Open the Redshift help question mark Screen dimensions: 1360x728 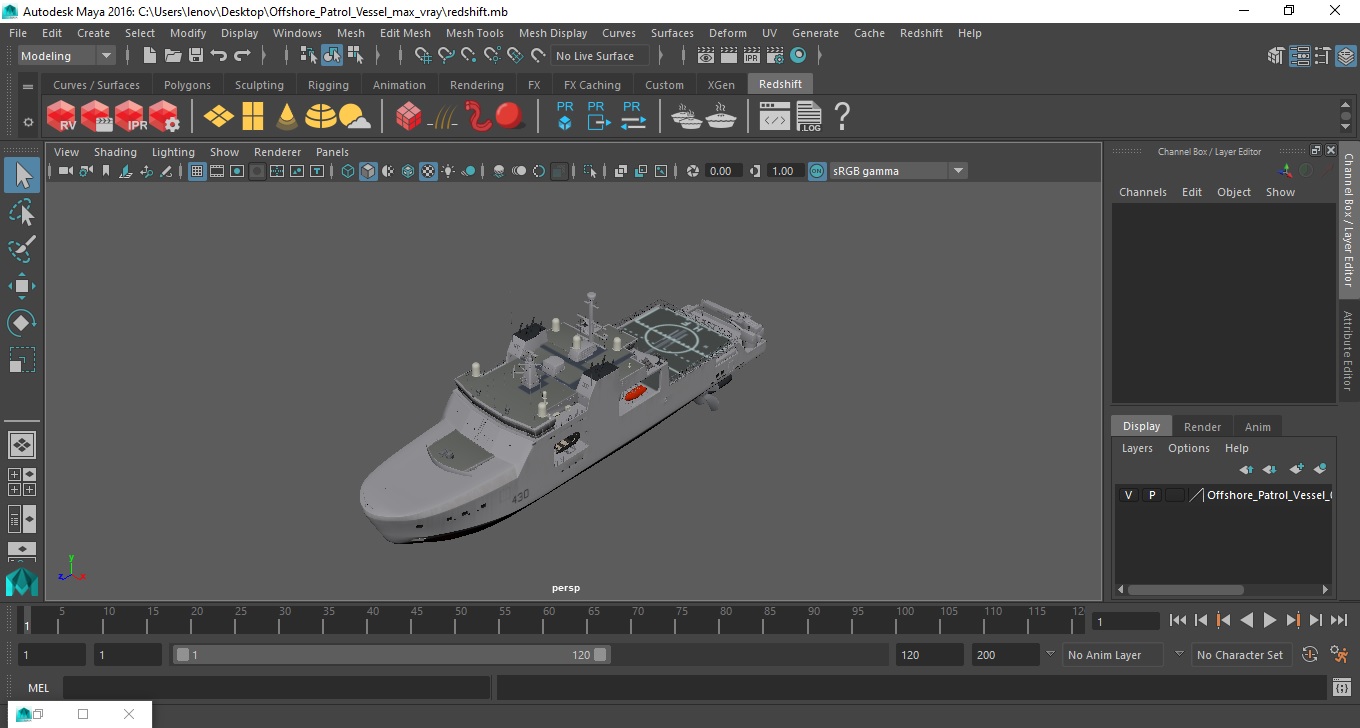(x=842, y=116)
